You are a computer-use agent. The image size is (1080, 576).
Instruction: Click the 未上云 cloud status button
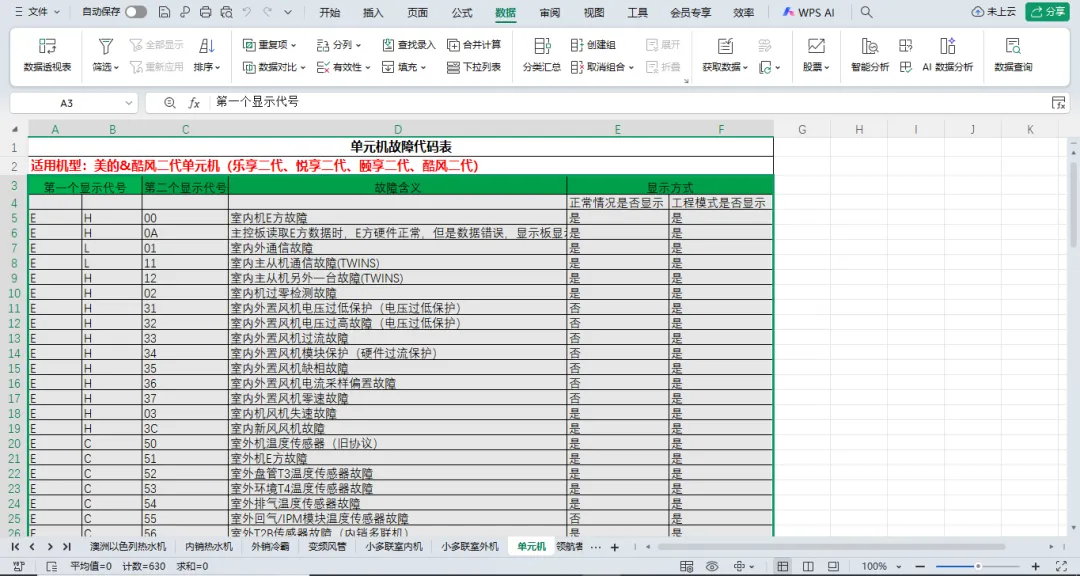point(995,12)
